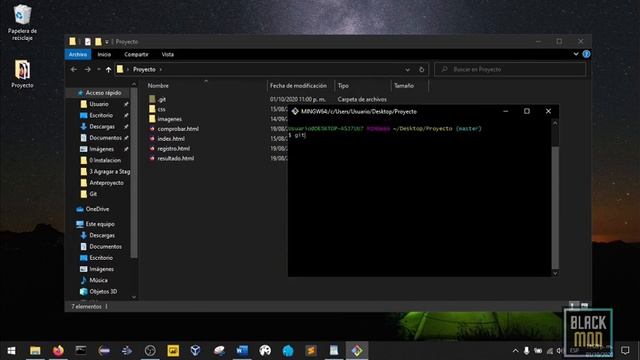Show hidden system tray icons
This screenshot has height=360, width=640.
point(515,351)
